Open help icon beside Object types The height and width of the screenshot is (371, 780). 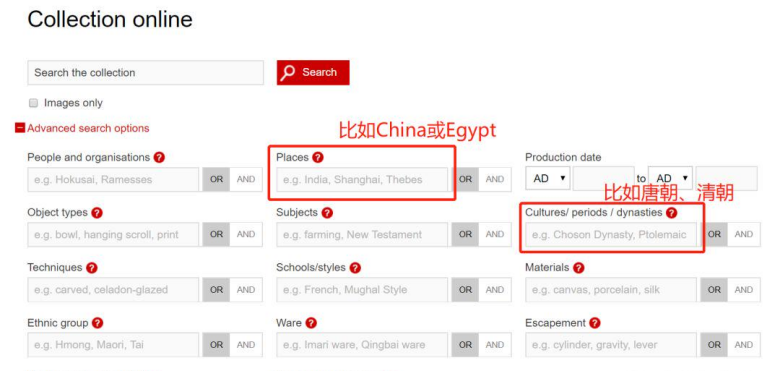[97, 213]
